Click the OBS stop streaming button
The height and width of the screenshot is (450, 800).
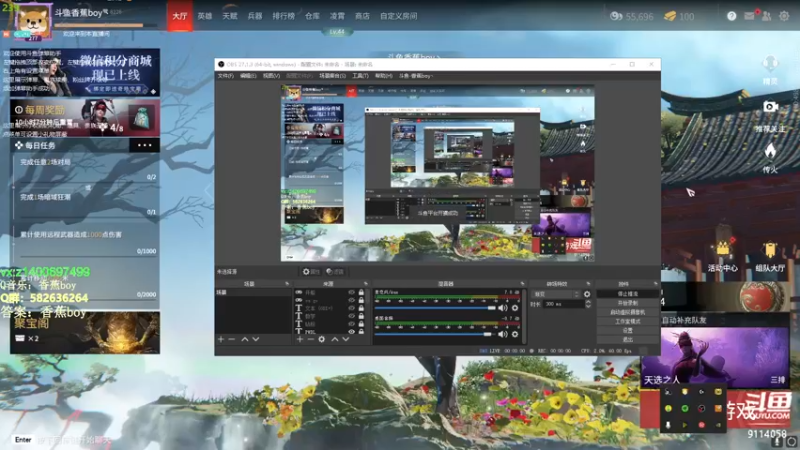tap(628, 294)
